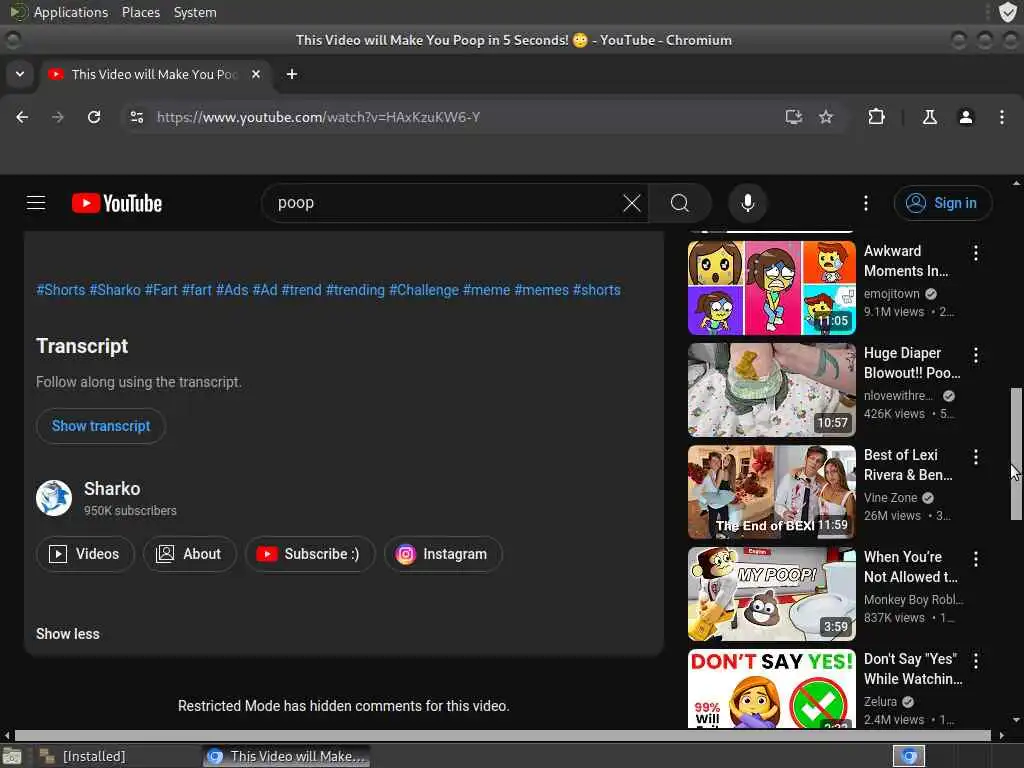Viewport: 1024px width, 768px height.
Task: Open the Extensions puzzle icon
Action: [x=876, y=117]
